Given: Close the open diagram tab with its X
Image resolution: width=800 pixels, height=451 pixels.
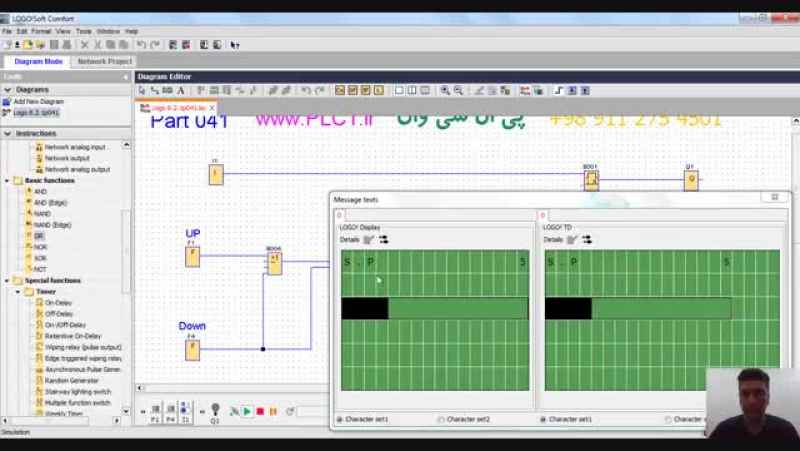Looking at the screenshot, I should (x=212, y=108).
